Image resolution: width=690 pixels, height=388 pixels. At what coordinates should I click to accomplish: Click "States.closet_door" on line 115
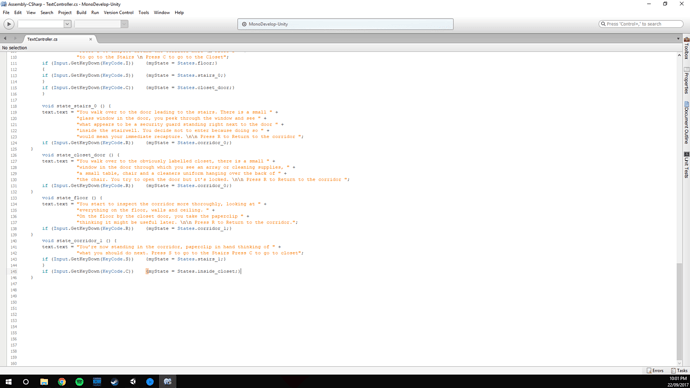tap(204, 88)
